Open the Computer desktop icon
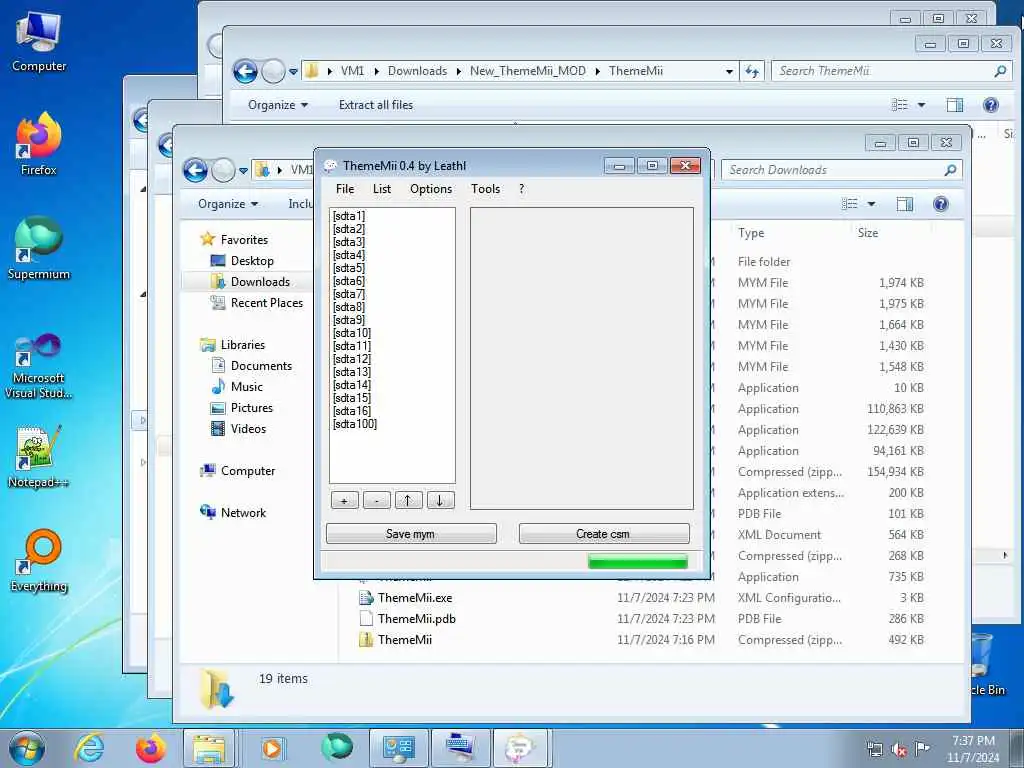Screen dimensions: 1024x768 click(x=39, y=42)
